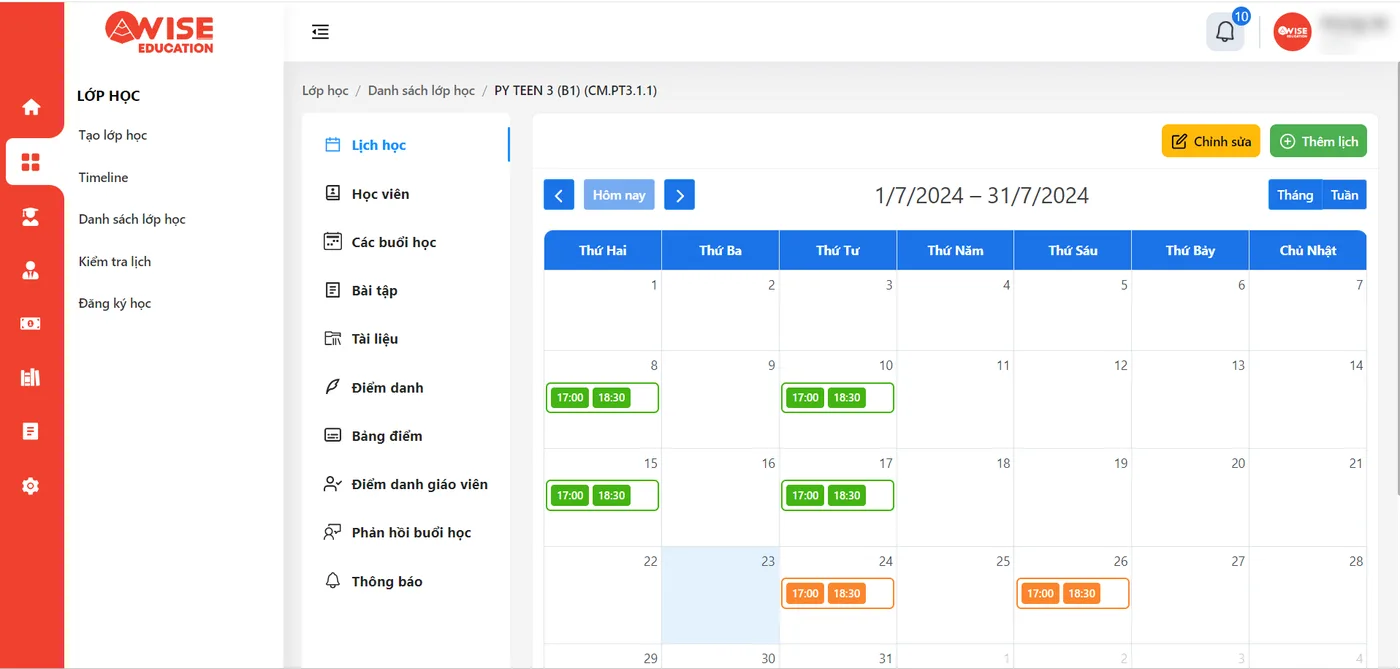Open the 17:00 session on July 26
This screenshot has height=669, width=1400.
point(1041,594)
